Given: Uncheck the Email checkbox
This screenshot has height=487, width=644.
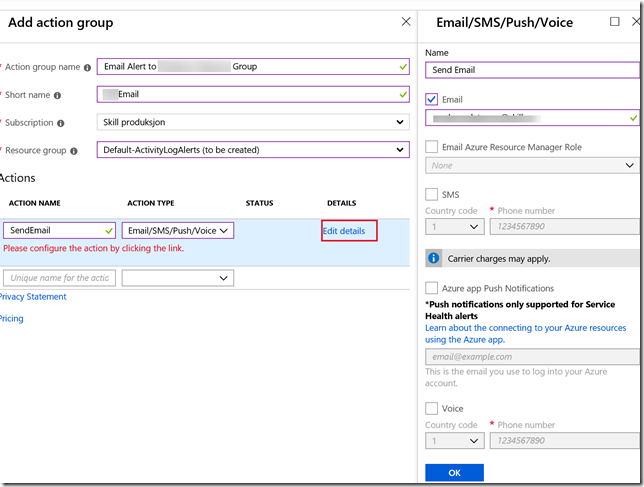Looking at the screenshot, I should point(431,99).
